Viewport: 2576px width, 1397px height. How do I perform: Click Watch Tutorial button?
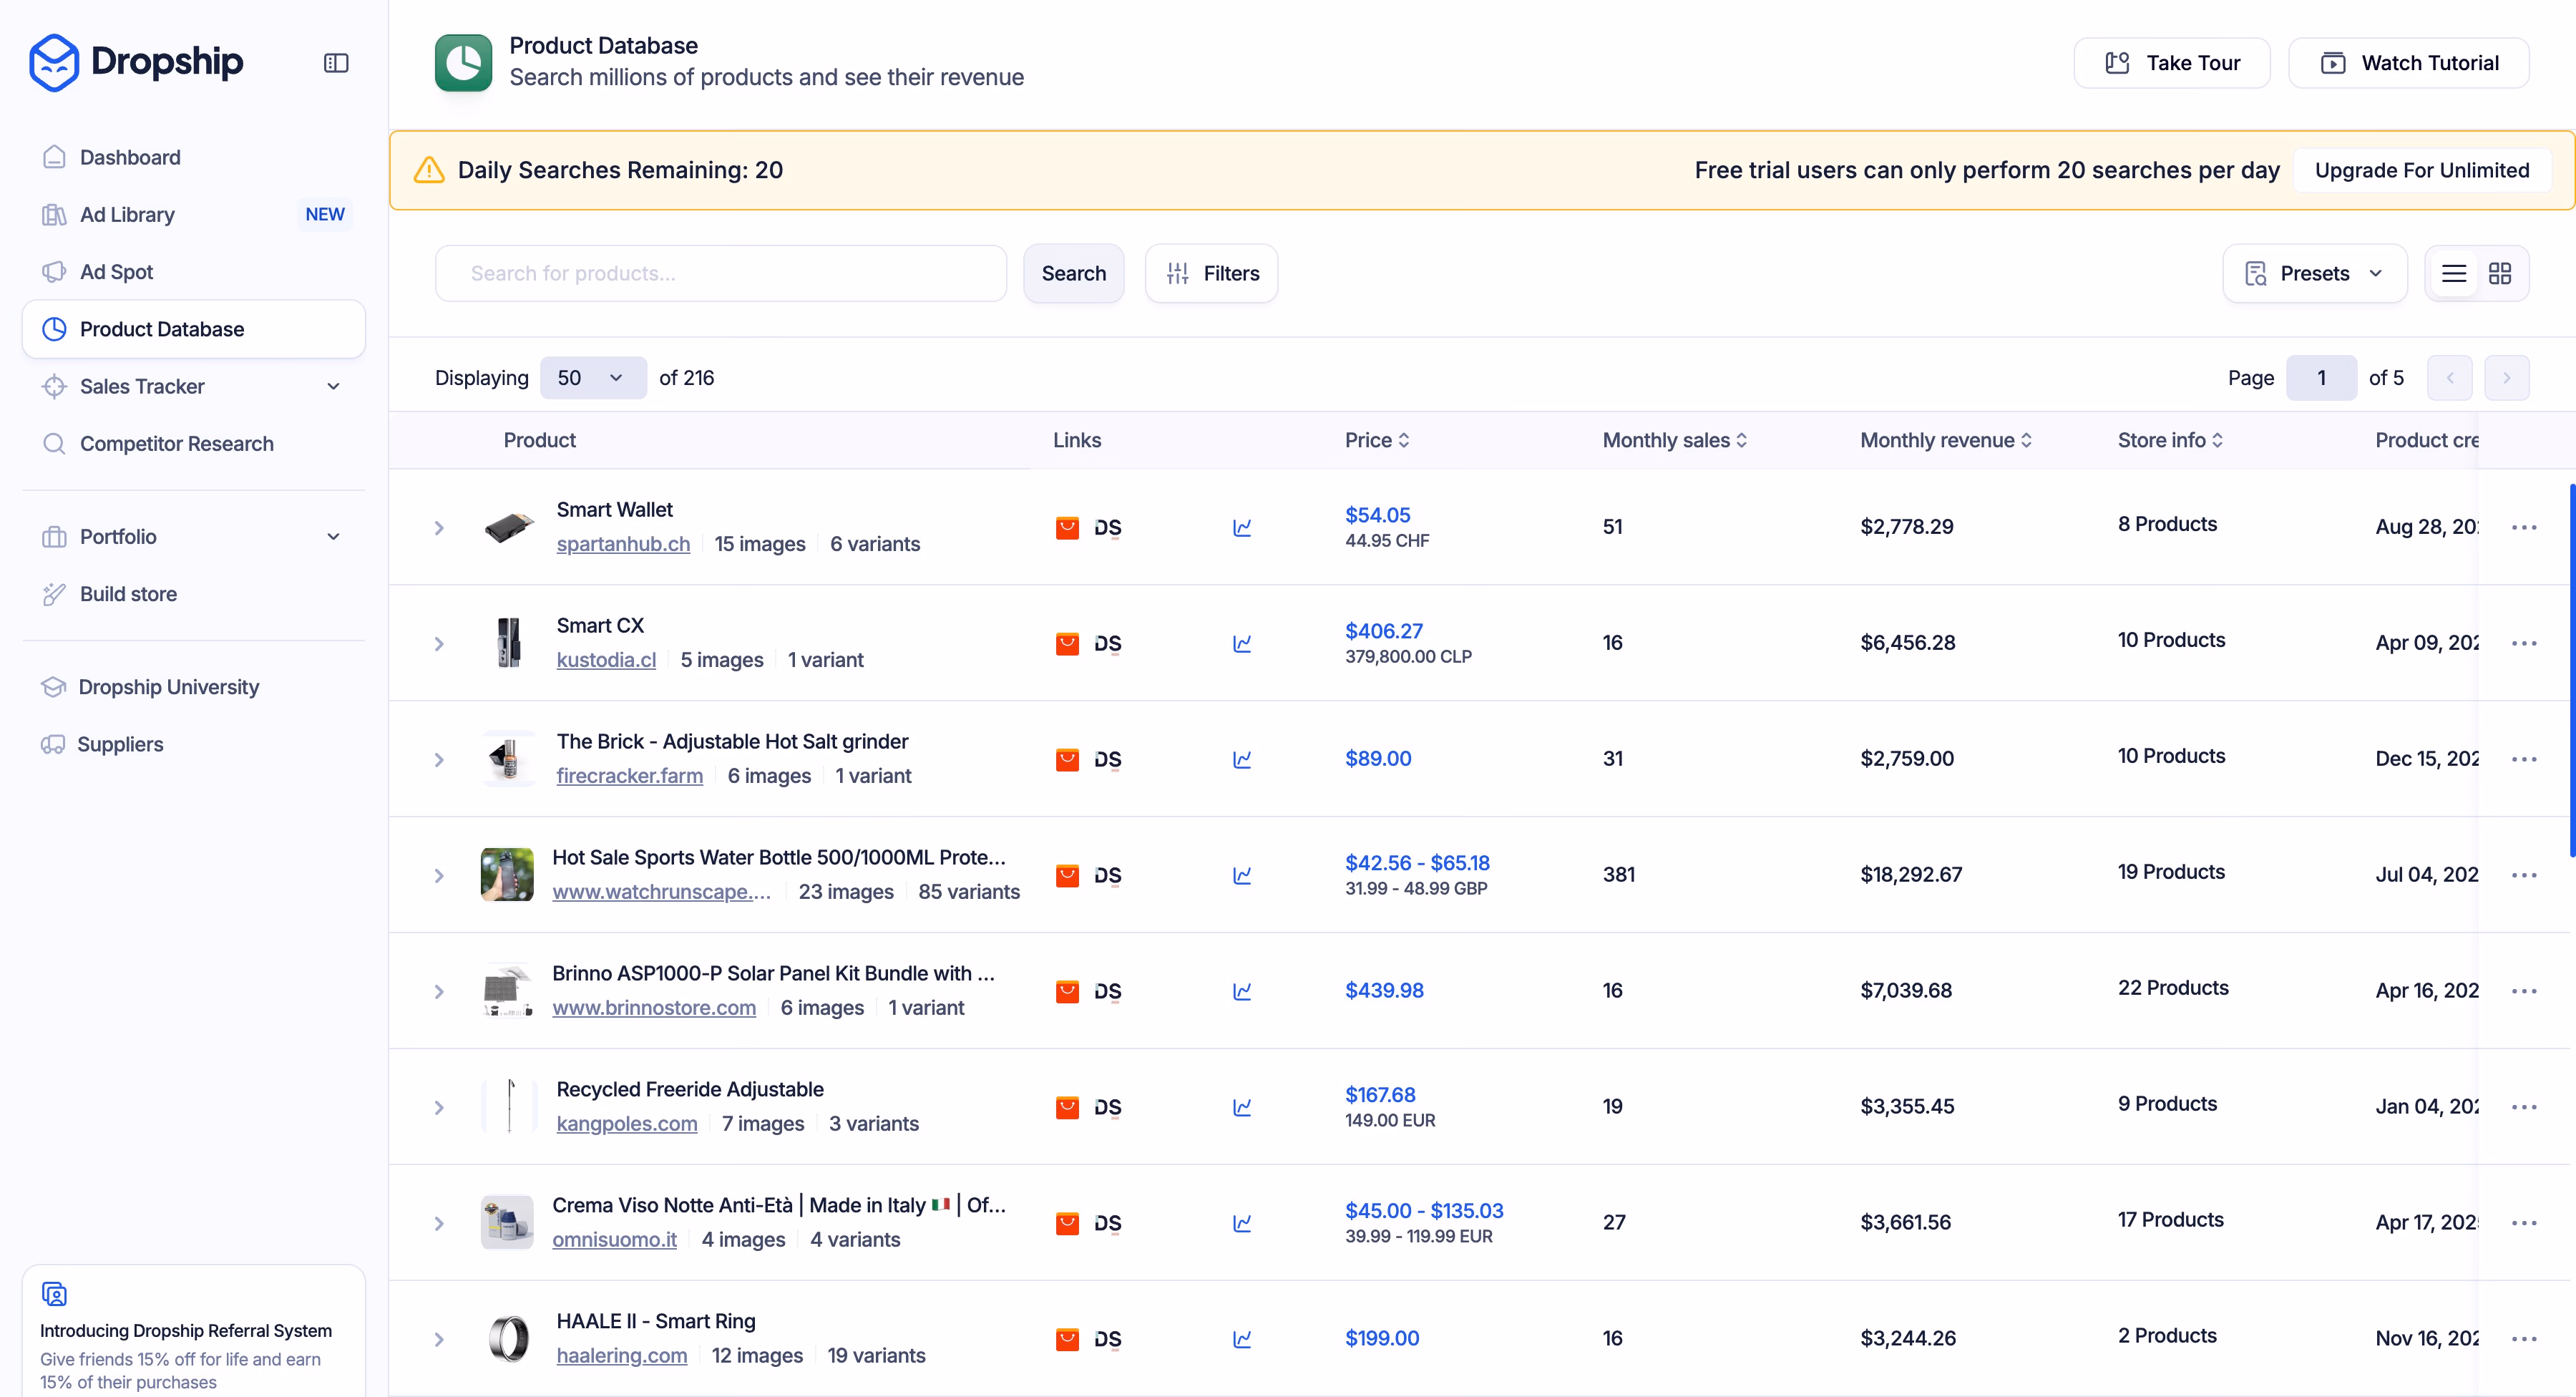pyautogui.click(x=2409, y=63)
